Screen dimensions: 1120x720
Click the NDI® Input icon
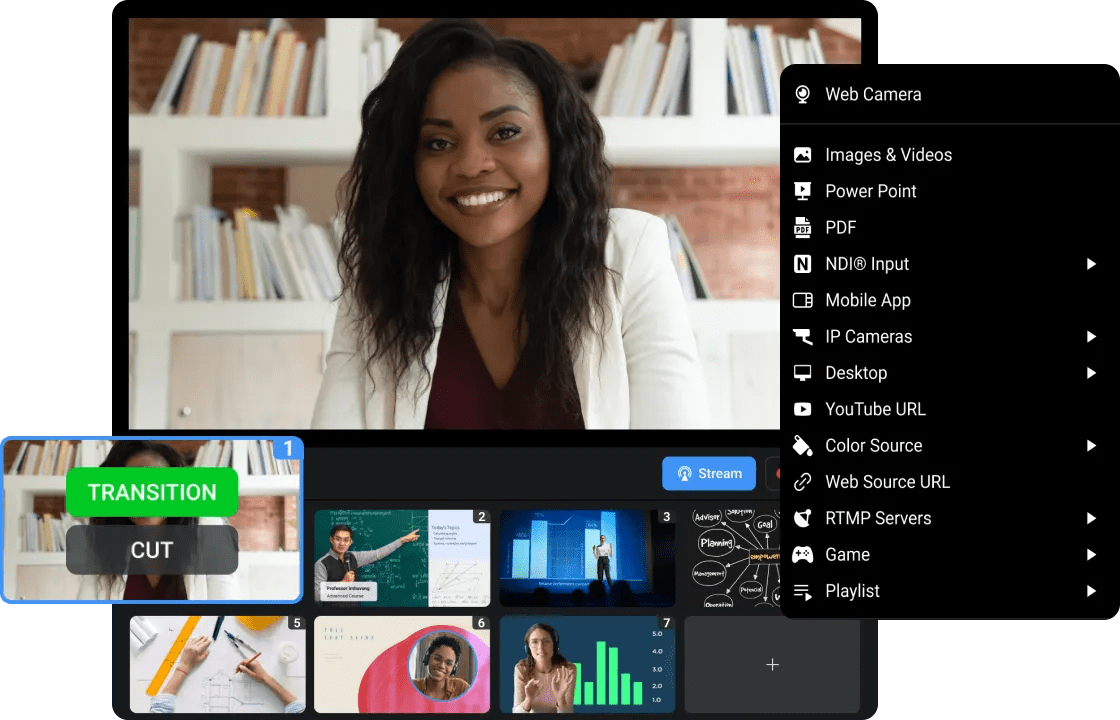pos(802,263)
